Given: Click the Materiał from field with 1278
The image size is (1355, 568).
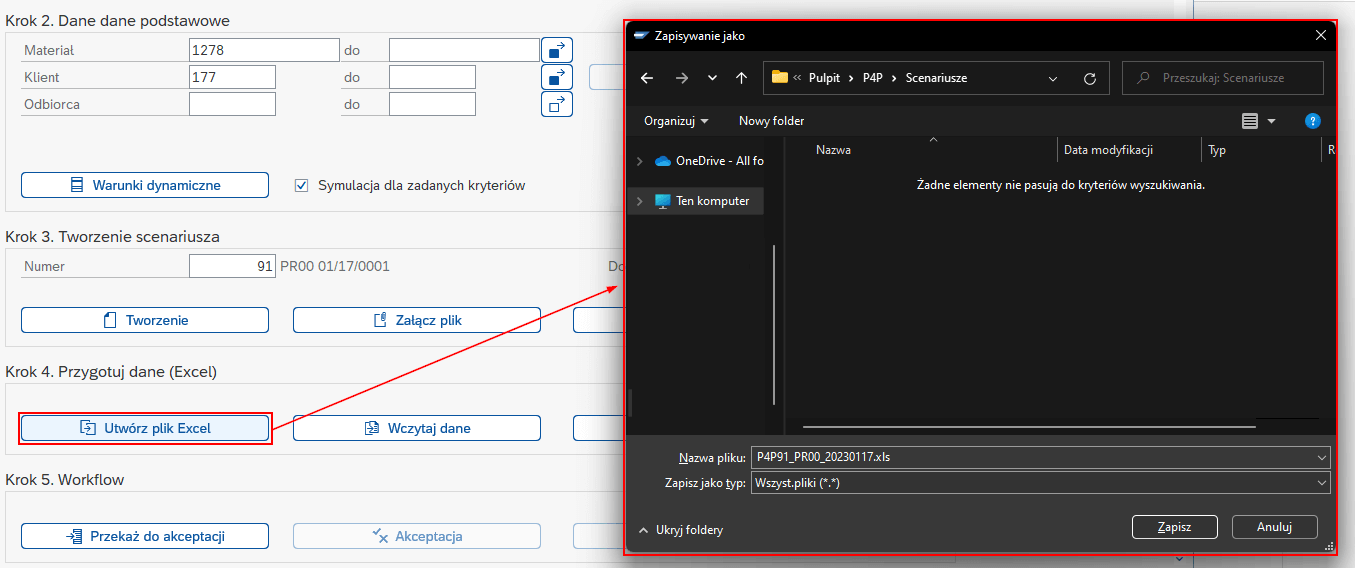Looking at the screenshot, I should click(x=264, y=50).
